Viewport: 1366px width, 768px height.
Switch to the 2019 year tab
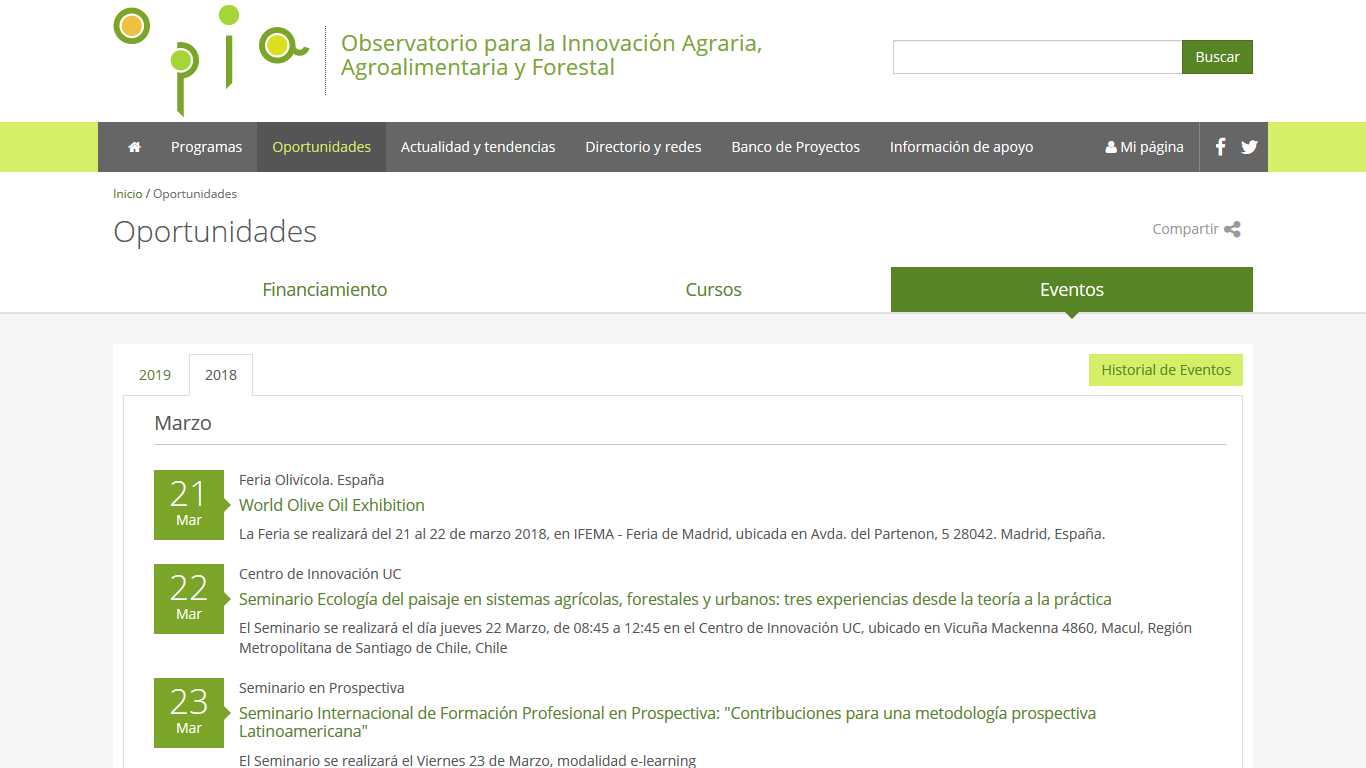[155, 375]
